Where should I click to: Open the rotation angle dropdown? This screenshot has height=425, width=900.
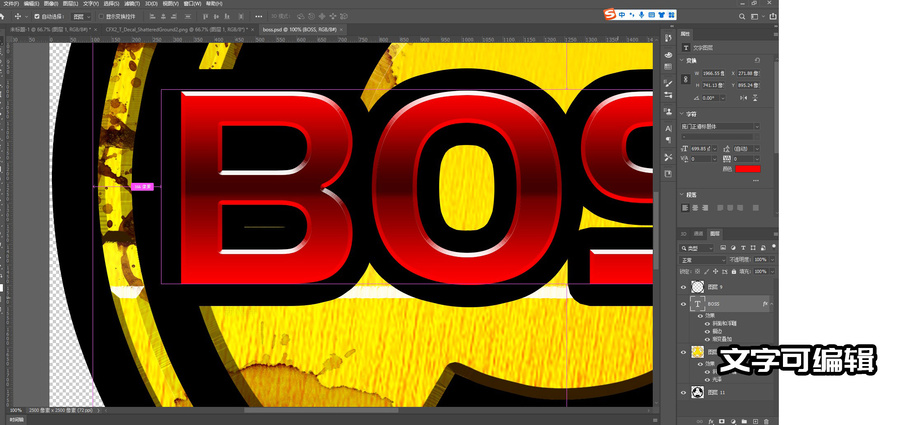723,98
